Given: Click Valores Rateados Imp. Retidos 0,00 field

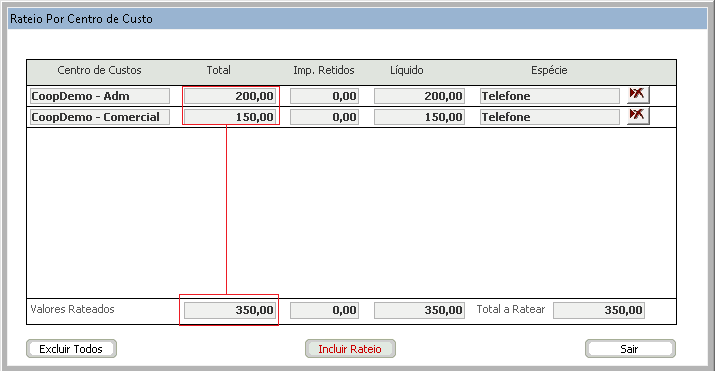Looking at the screenshot, I should click(324, 310).
